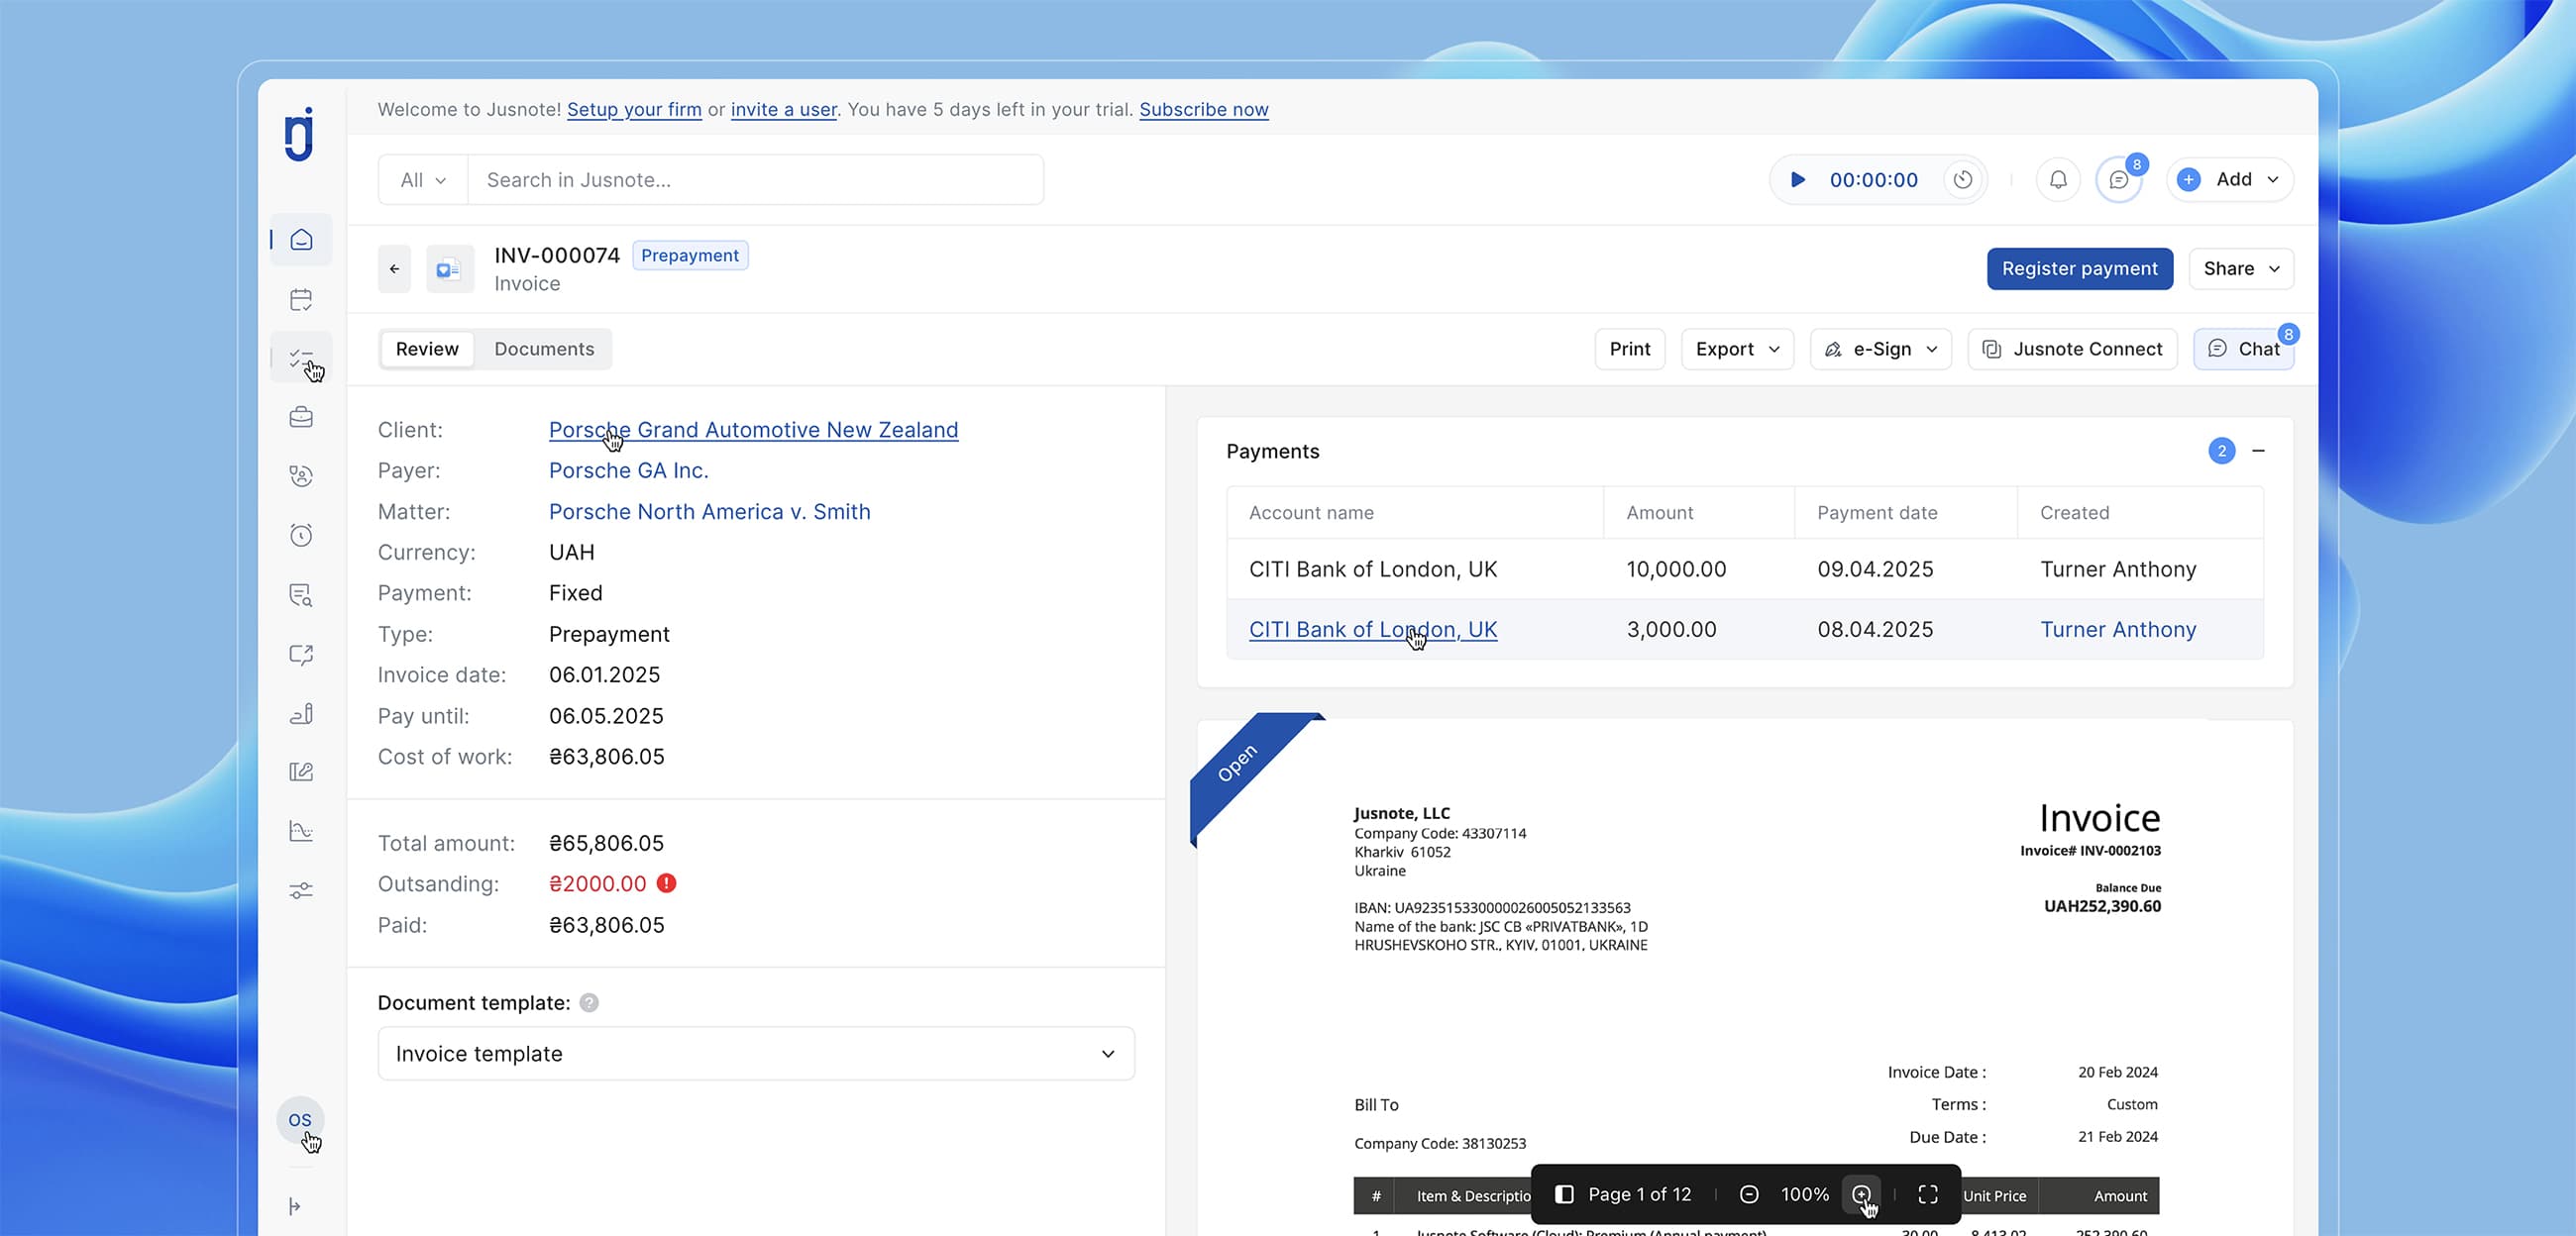Zoom in on the PDF viewer
This screenshot has width=2576, height=1236.
coord(1860,1194)
